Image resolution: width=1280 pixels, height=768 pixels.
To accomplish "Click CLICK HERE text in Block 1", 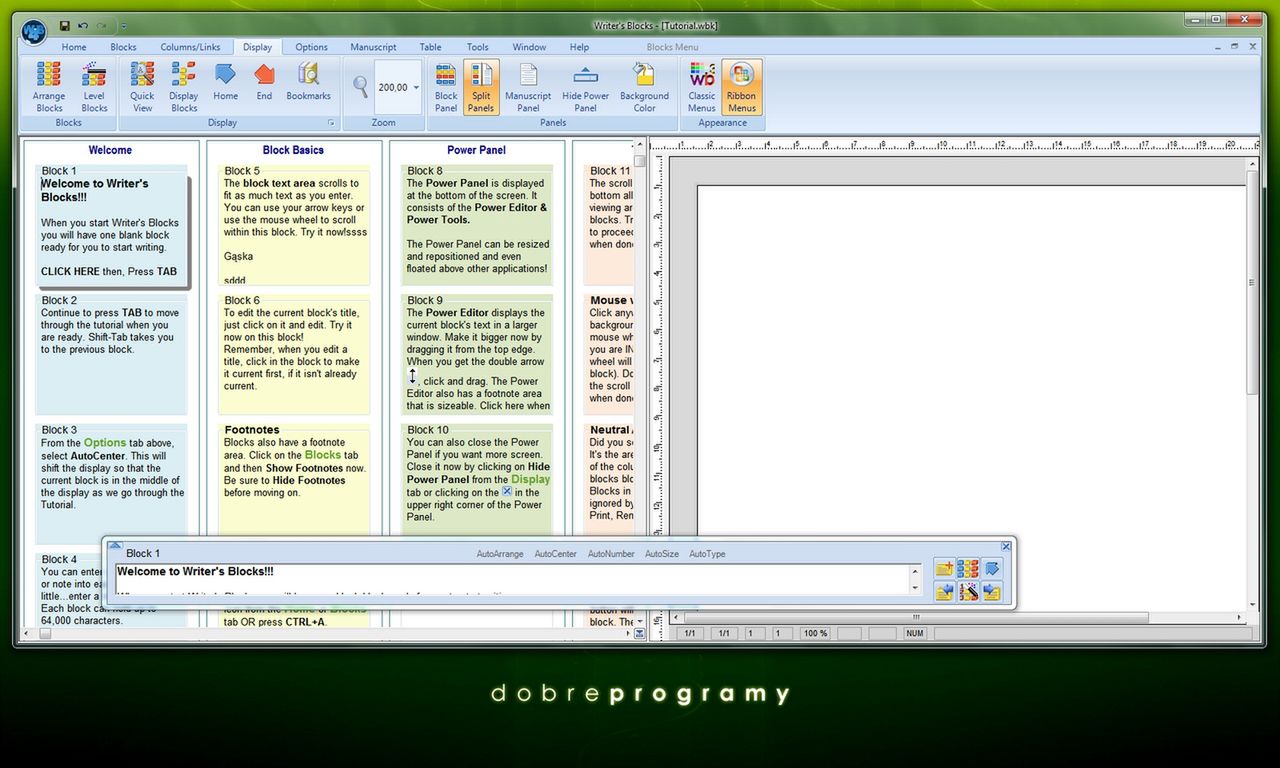I will [x=70, y=272].
